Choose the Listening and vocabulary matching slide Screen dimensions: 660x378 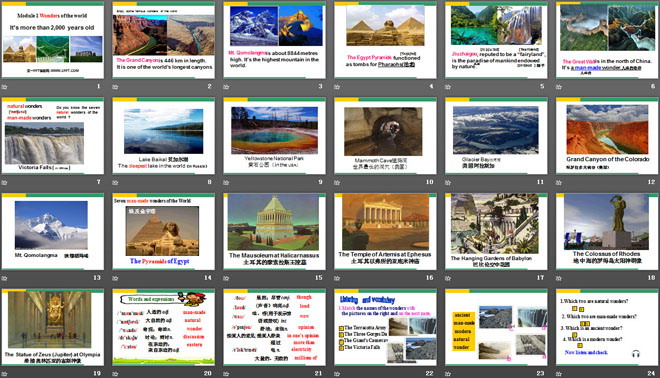385,327
